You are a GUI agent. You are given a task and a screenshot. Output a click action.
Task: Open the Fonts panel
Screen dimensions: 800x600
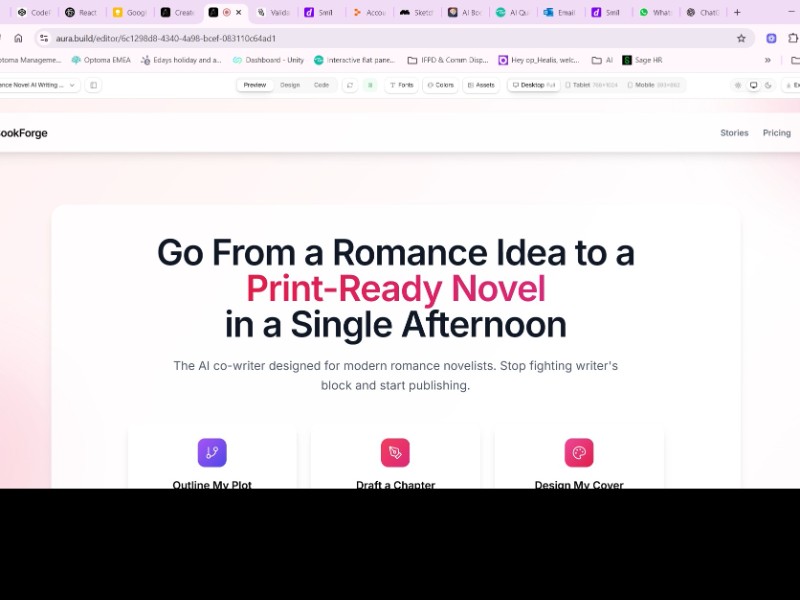[401, 85]
